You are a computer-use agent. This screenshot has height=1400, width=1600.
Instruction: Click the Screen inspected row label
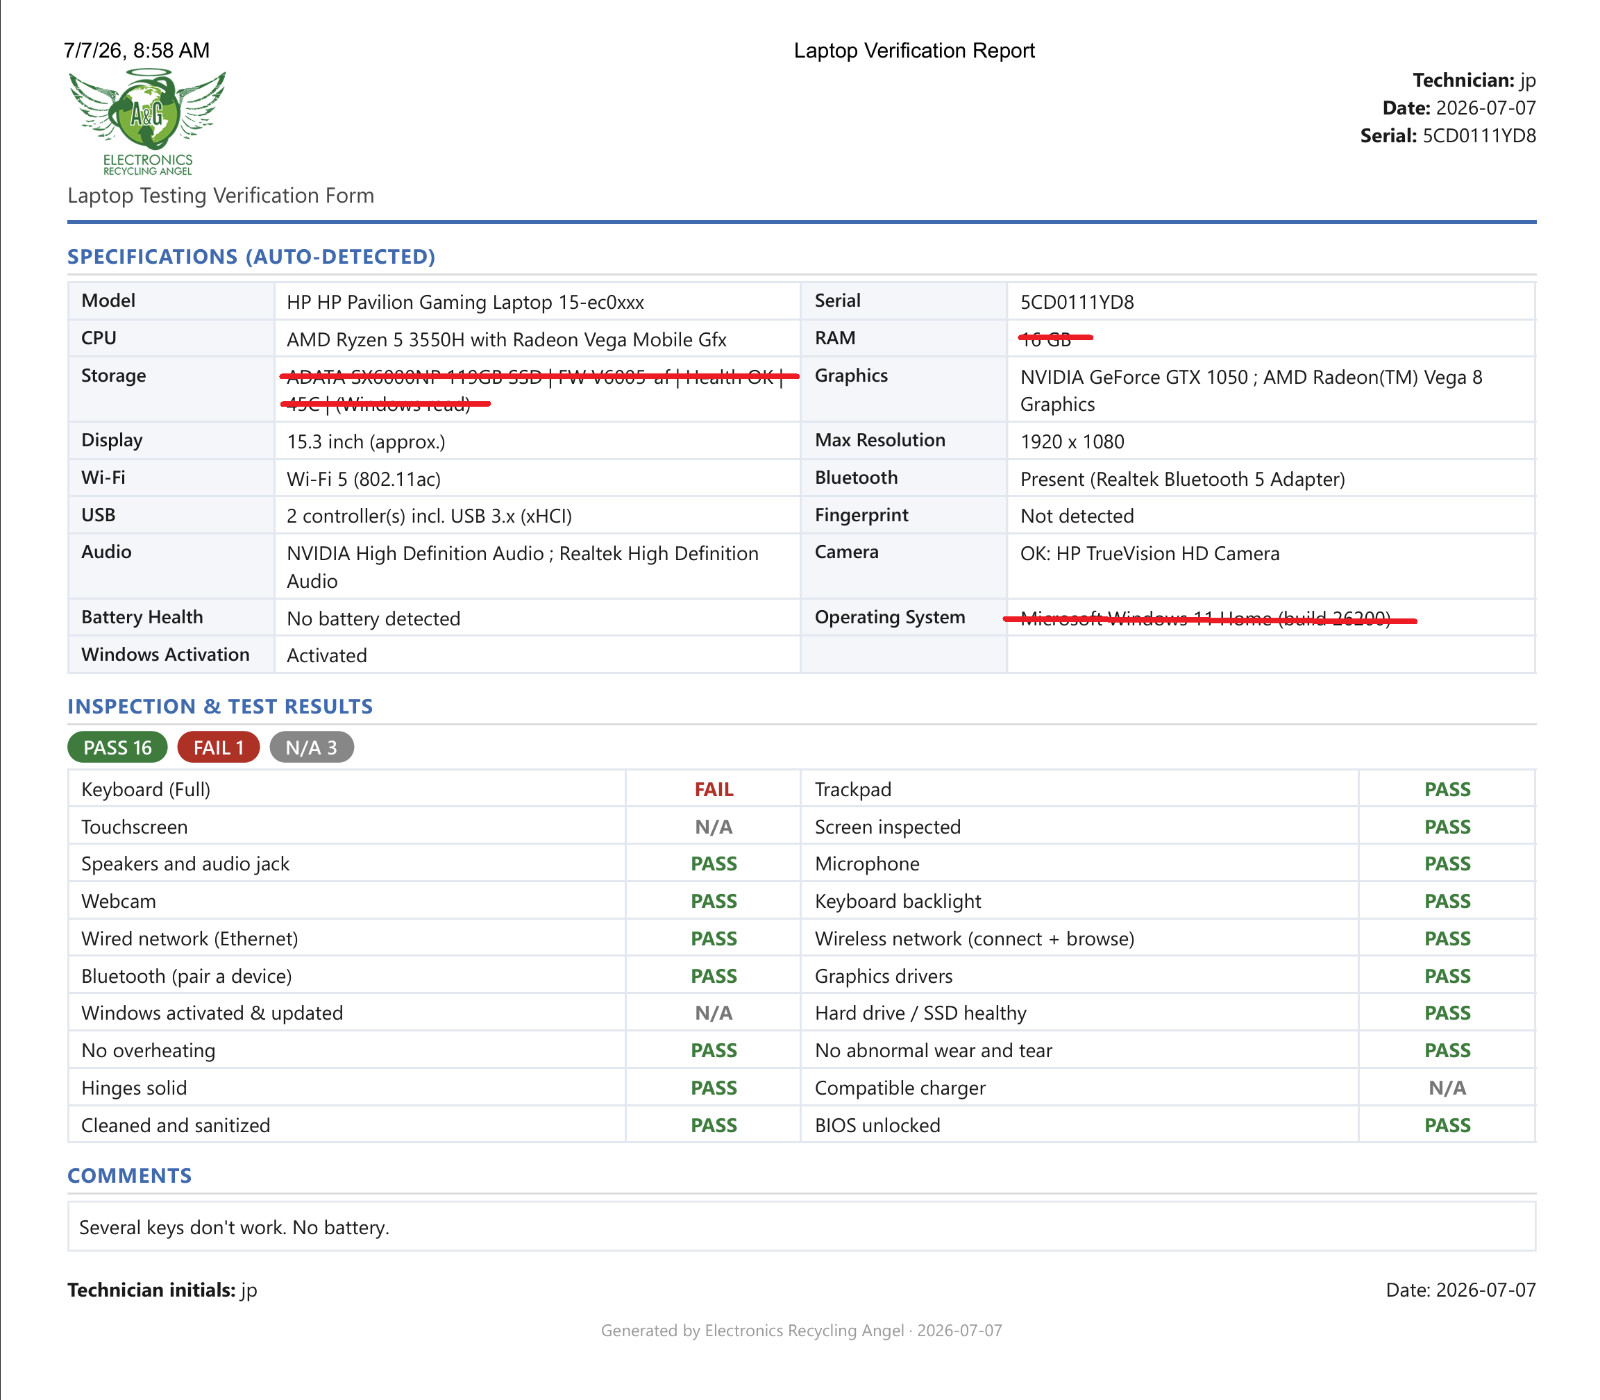pyautogui.click(x=888, y=827)
